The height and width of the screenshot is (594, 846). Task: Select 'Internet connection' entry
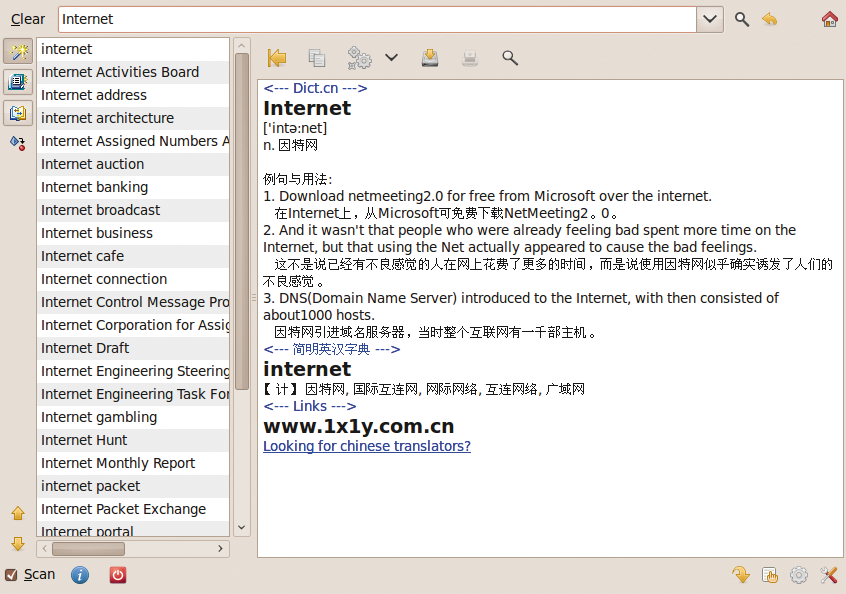(133, 279)
